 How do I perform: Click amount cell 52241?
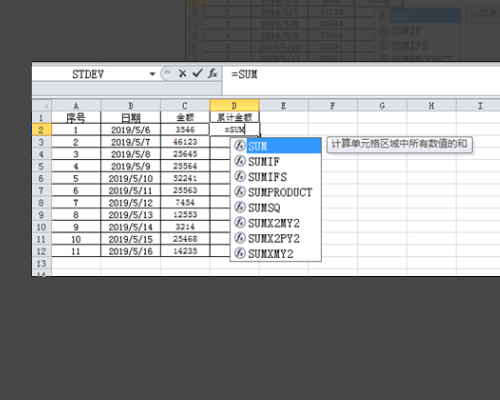(x=185, y=178)
